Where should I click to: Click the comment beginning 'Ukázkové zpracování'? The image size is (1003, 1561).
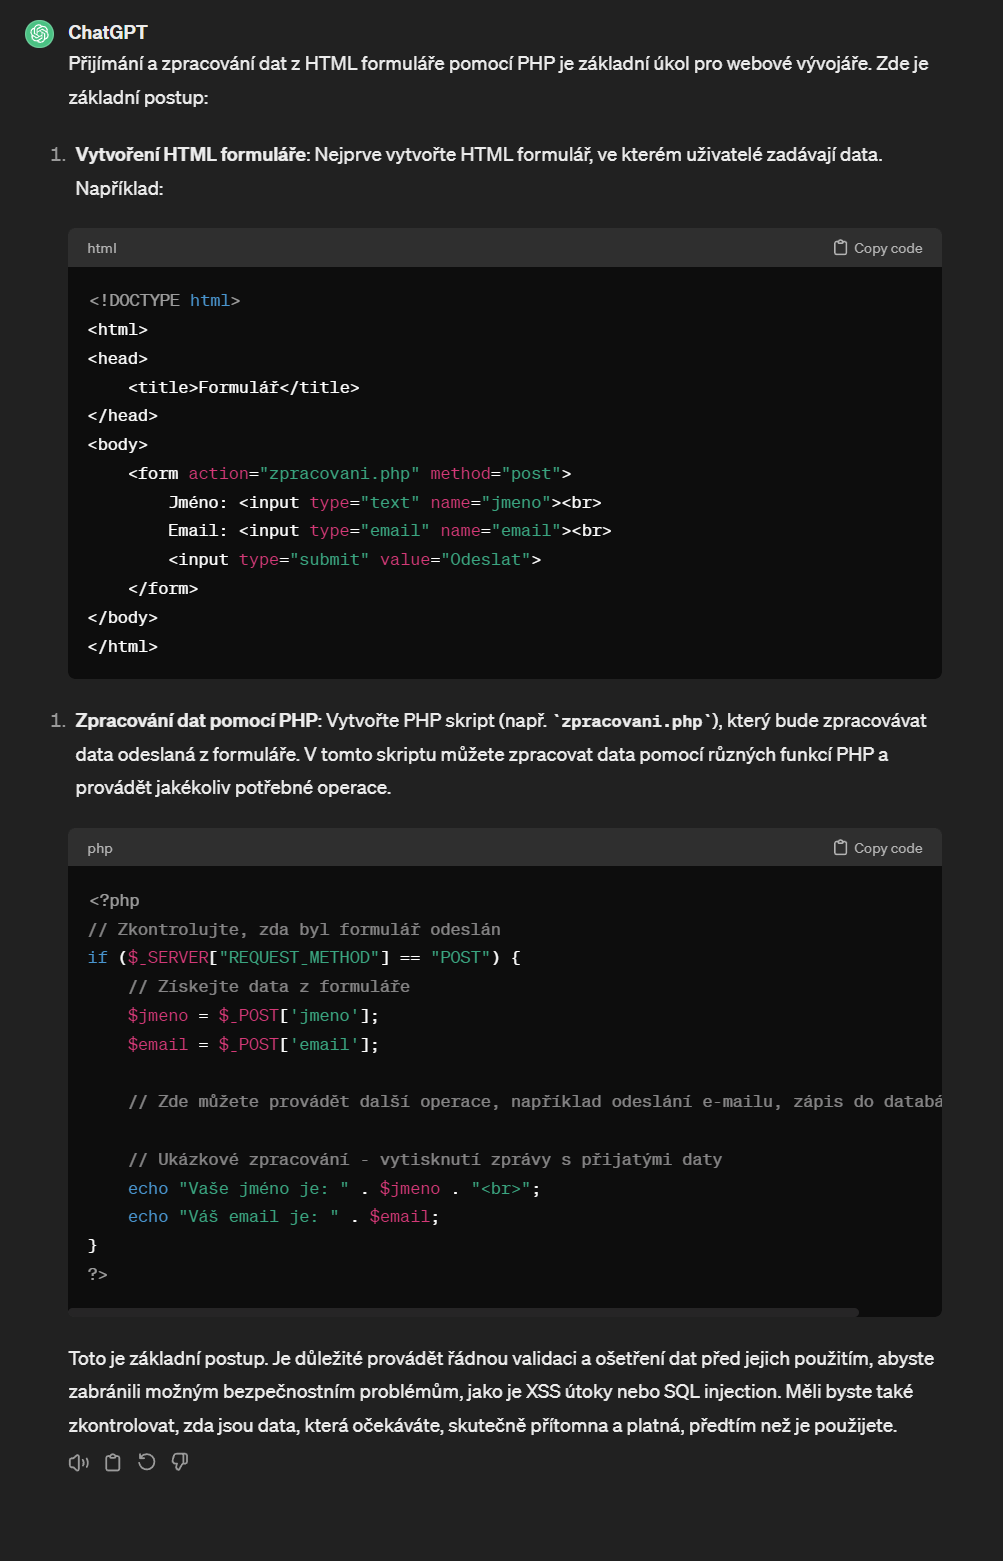[425, 1159]
